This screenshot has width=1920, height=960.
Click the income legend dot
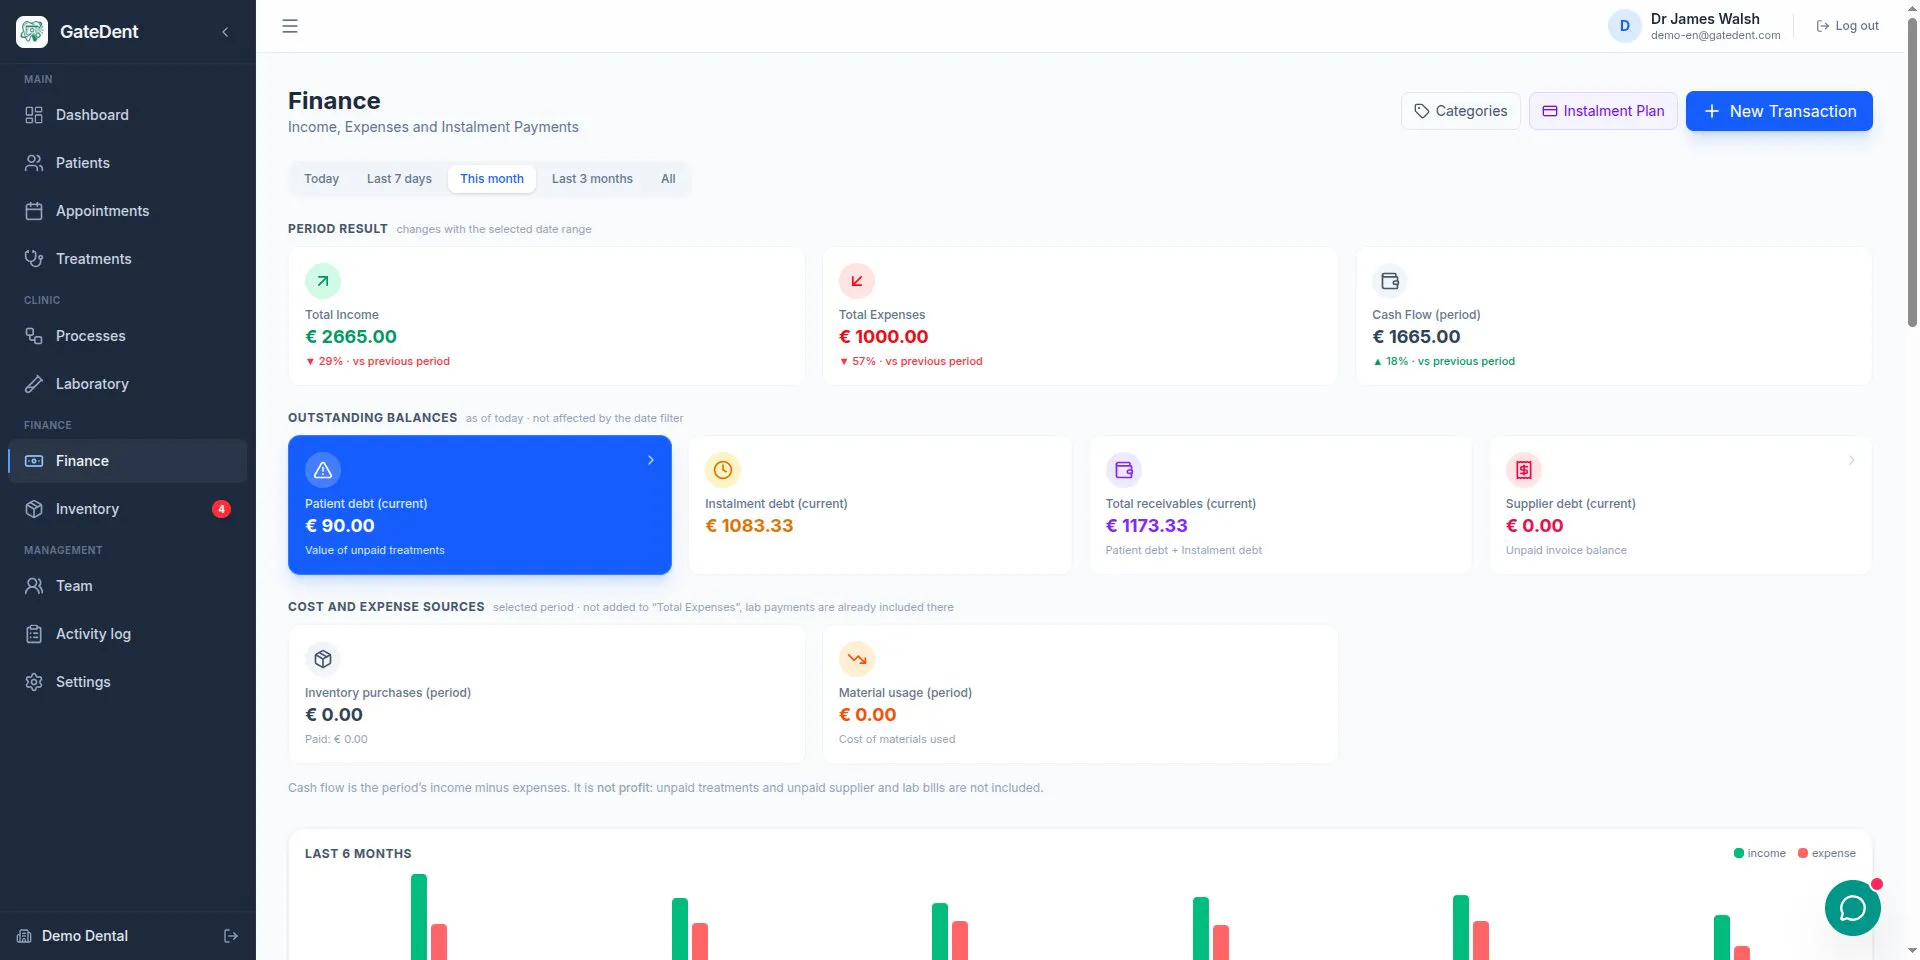pyautogui.click(x=1739, y=853)
